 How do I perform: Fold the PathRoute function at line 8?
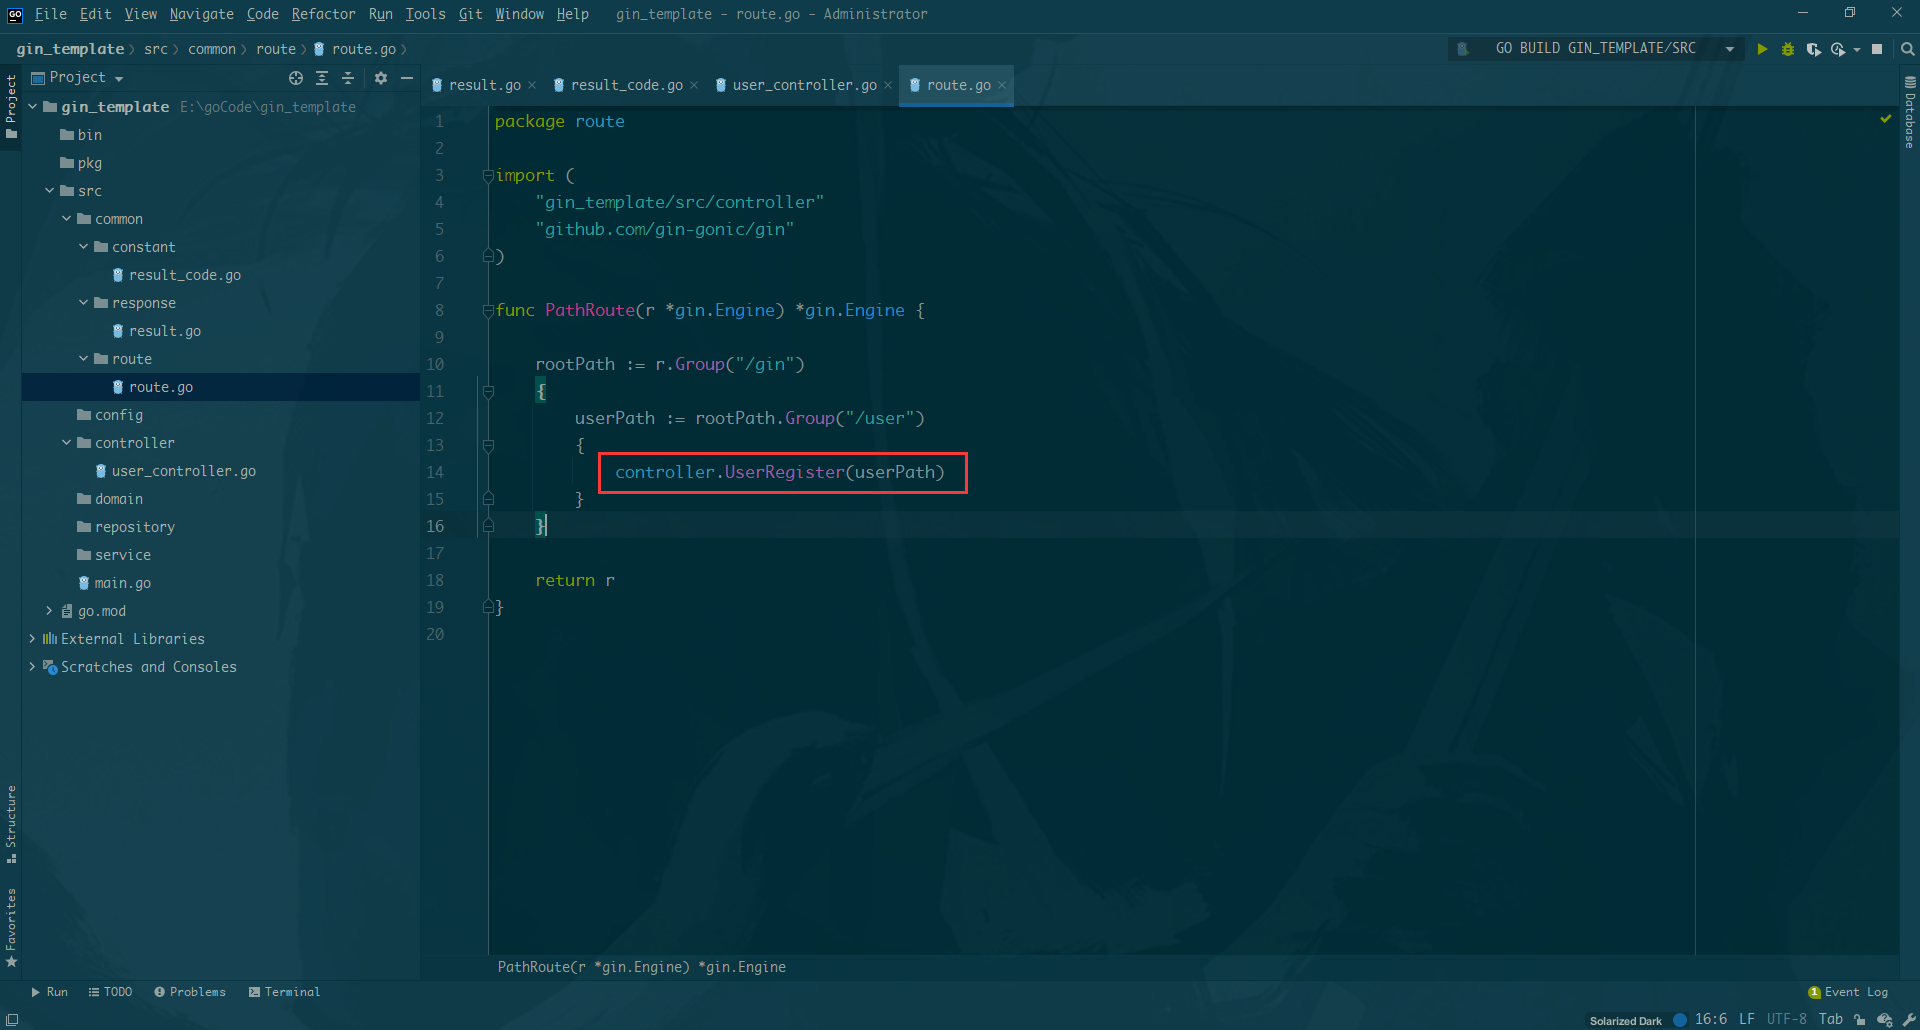click(488, 311)
